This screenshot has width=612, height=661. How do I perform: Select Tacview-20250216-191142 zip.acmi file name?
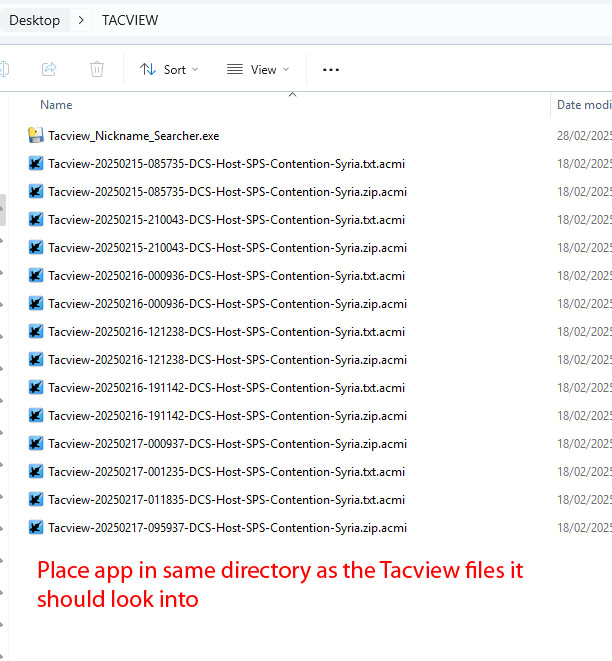coord(227,416)
